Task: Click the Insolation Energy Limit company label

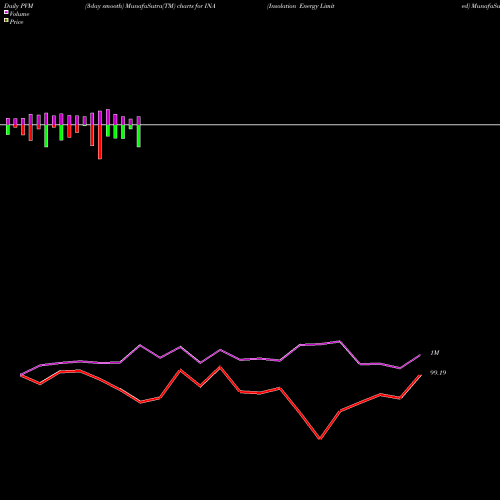Action: [x=300, y=6]
